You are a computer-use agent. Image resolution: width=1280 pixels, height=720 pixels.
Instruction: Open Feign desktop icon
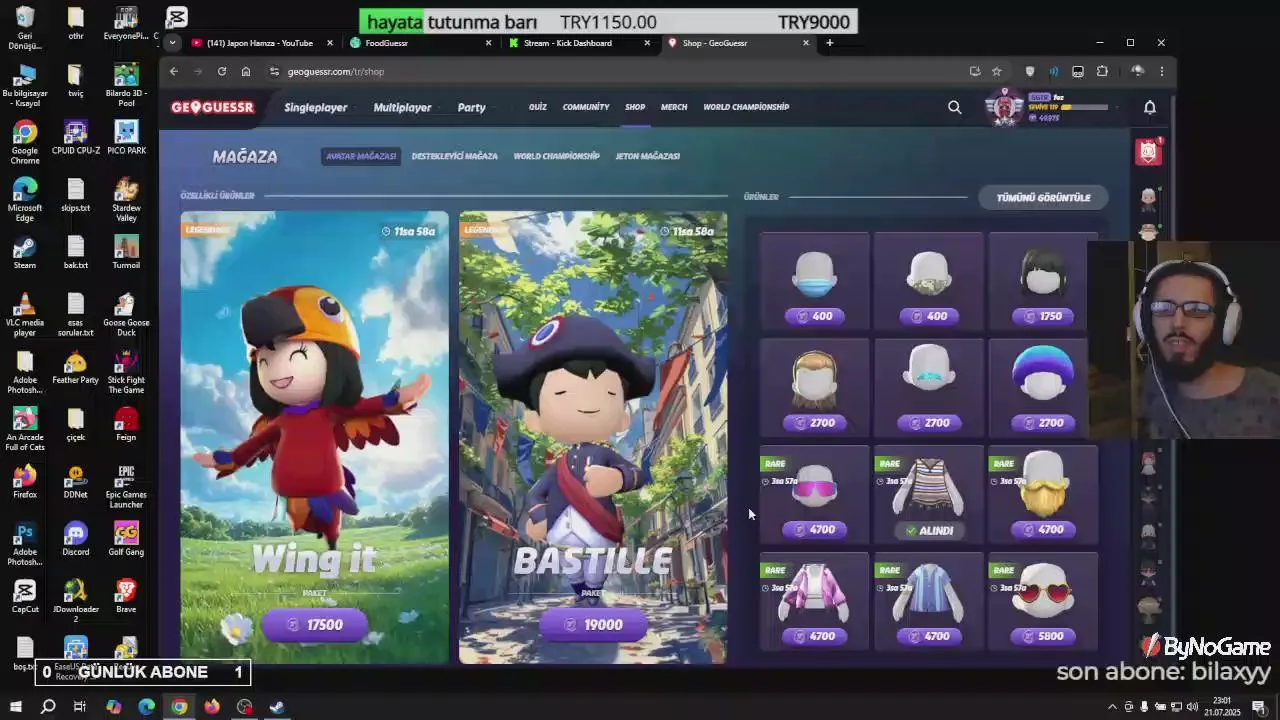pos(126,424)
